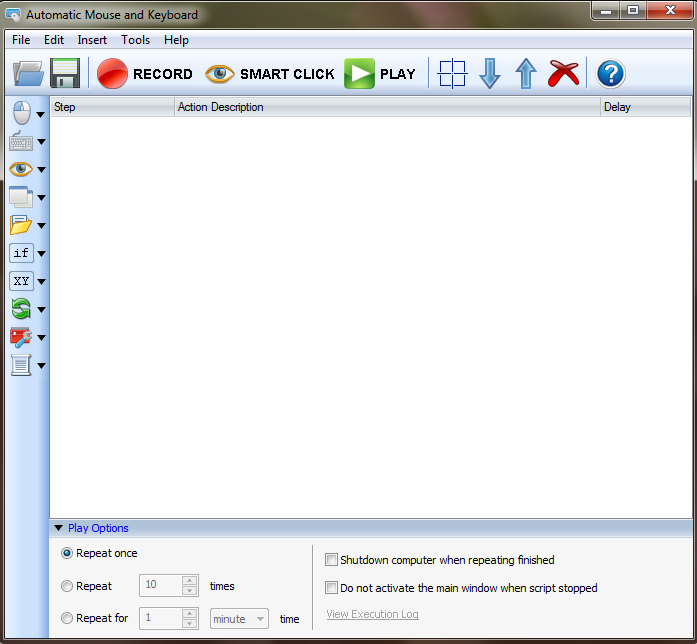Check Do not activate main window option
The width and height of the screenshot is (697, 644).
coord(332,588)
